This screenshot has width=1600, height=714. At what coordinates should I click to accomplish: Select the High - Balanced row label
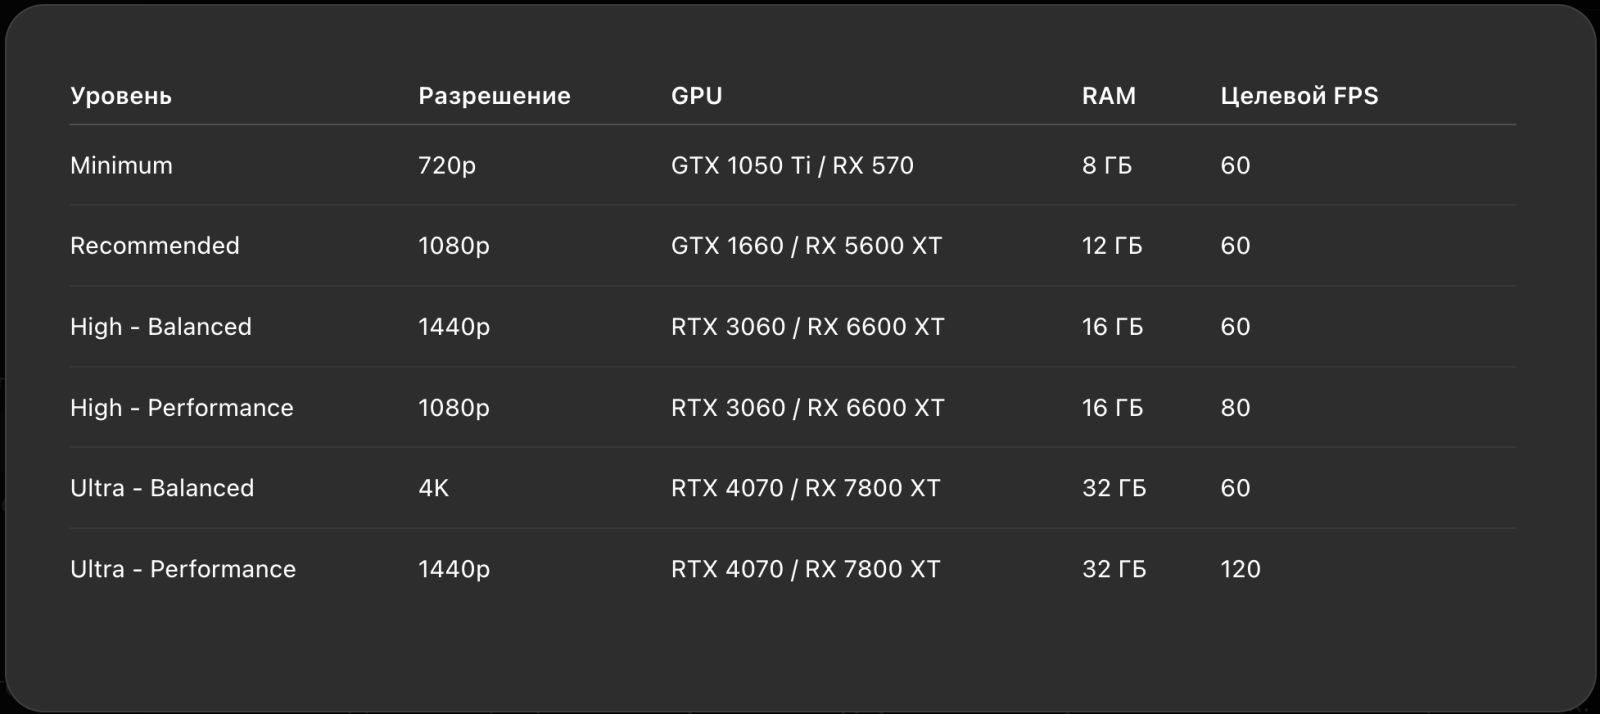161,327
